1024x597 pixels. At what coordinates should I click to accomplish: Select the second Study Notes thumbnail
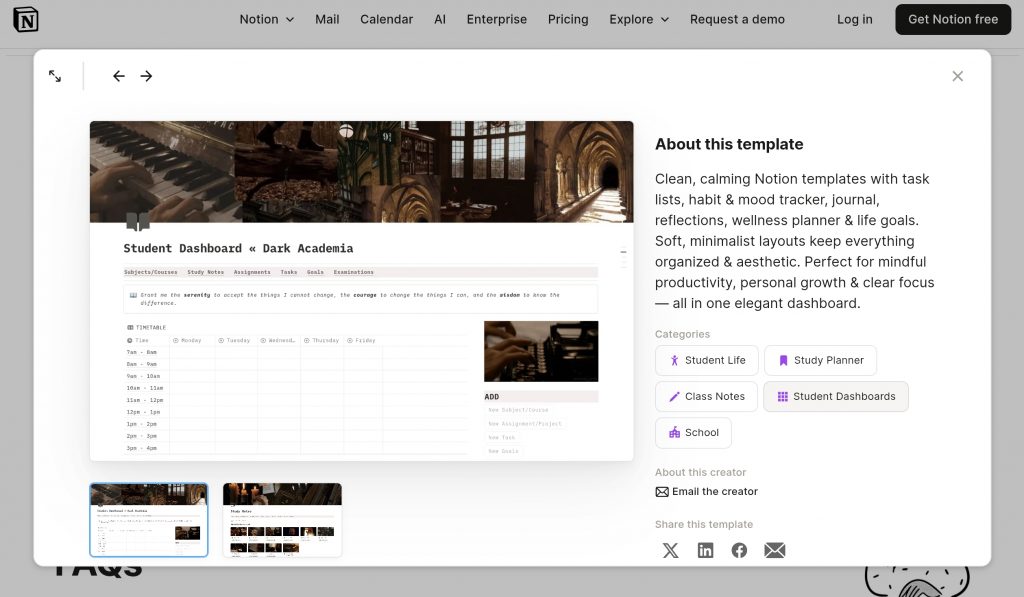282,519
